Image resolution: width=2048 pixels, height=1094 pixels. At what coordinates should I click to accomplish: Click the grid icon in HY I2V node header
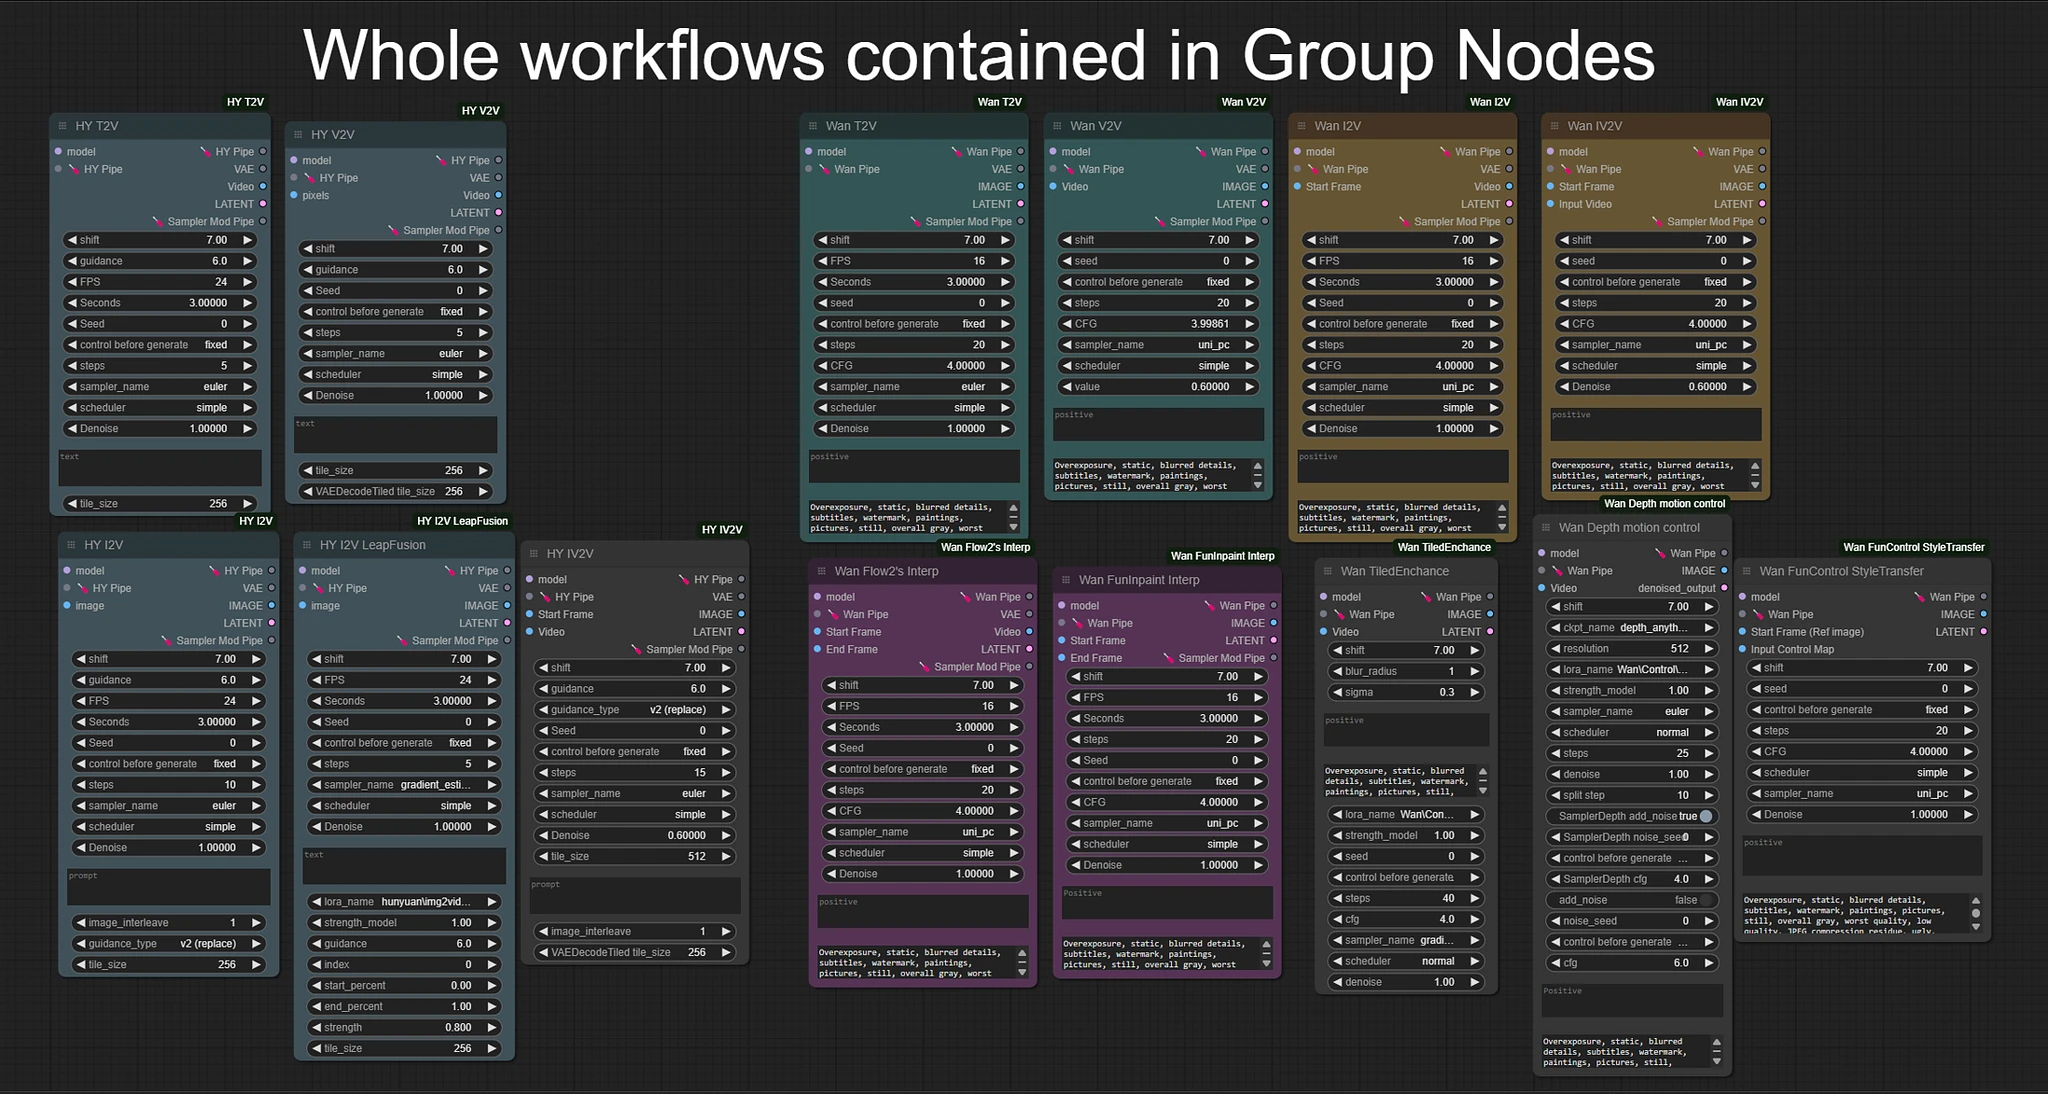(71, 545)
